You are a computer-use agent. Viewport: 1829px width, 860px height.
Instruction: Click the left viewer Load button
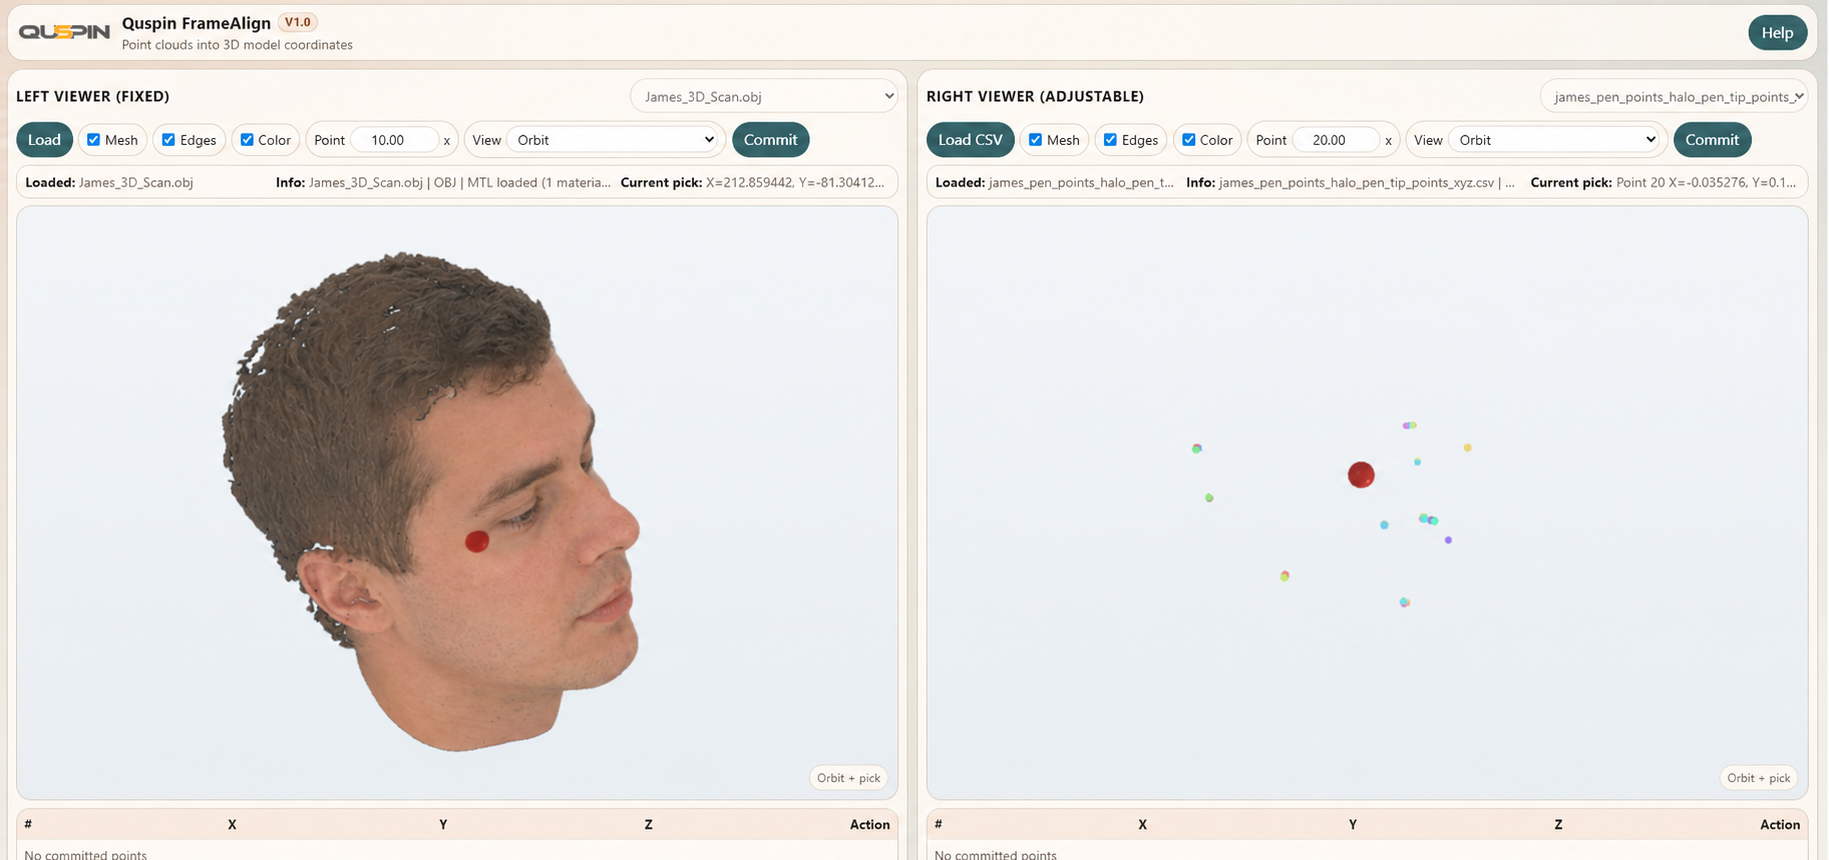(44, 140)
